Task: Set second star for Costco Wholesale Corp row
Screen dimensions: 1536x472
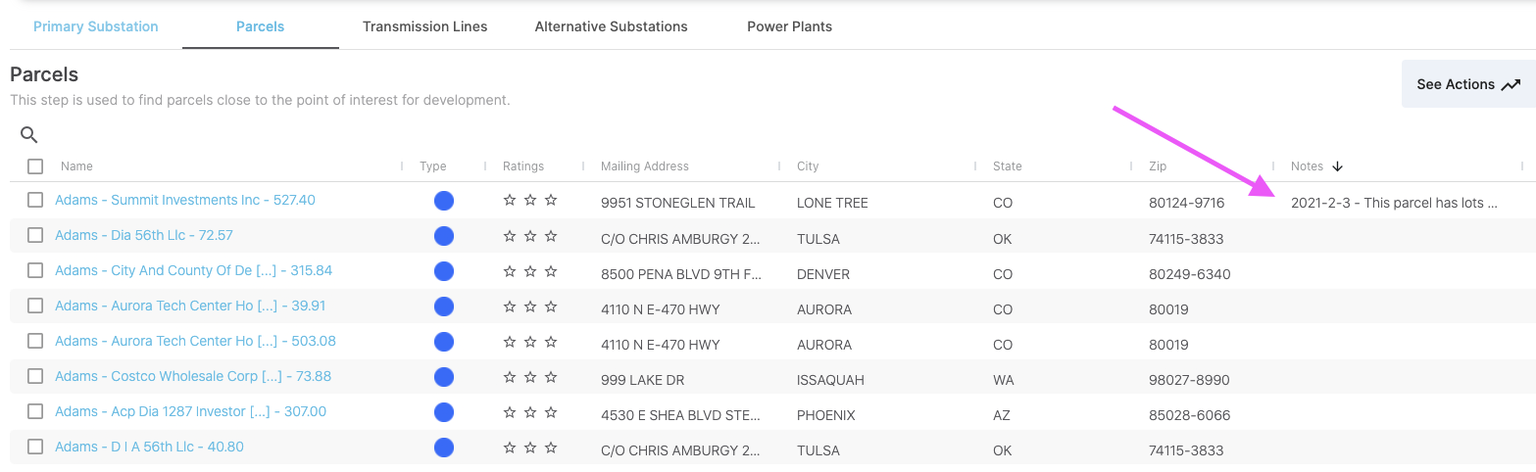Action: click(530, 377)
